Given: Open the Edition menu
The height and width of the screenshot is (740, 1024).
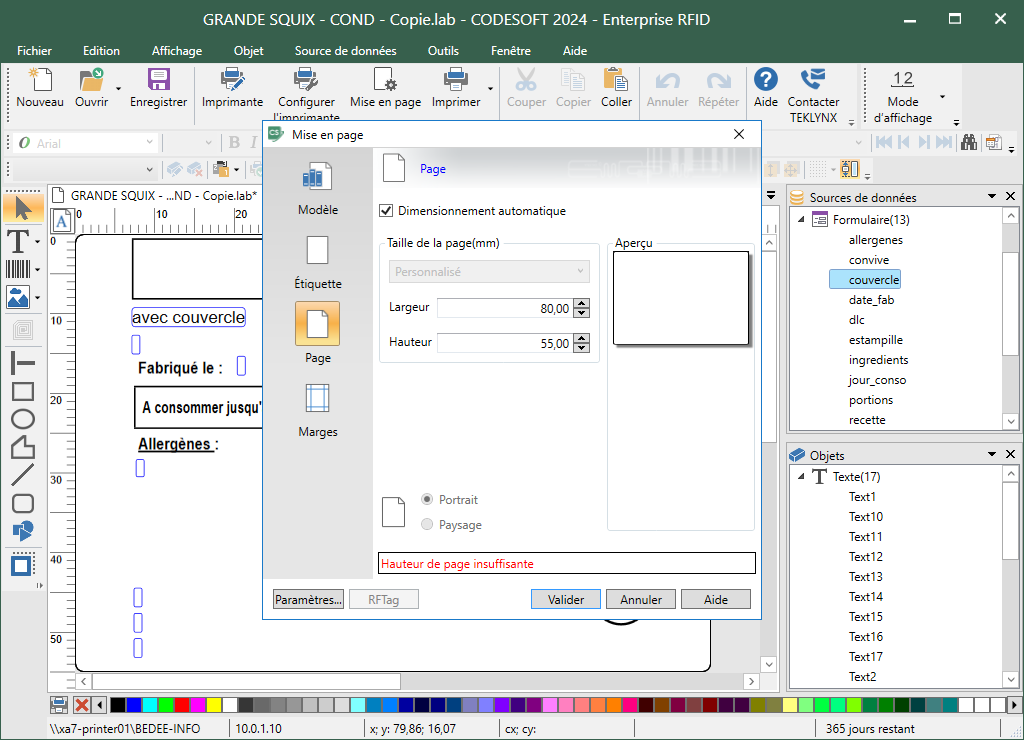Looking at the screenshot, I should [x=101, y=50].
